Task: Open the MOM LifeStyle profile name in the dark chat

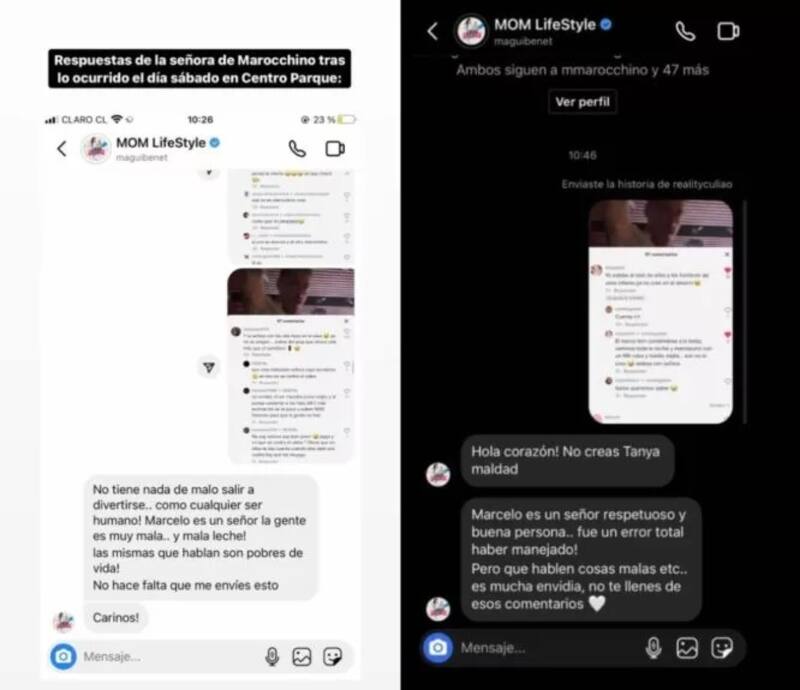Action: (545, 24)
